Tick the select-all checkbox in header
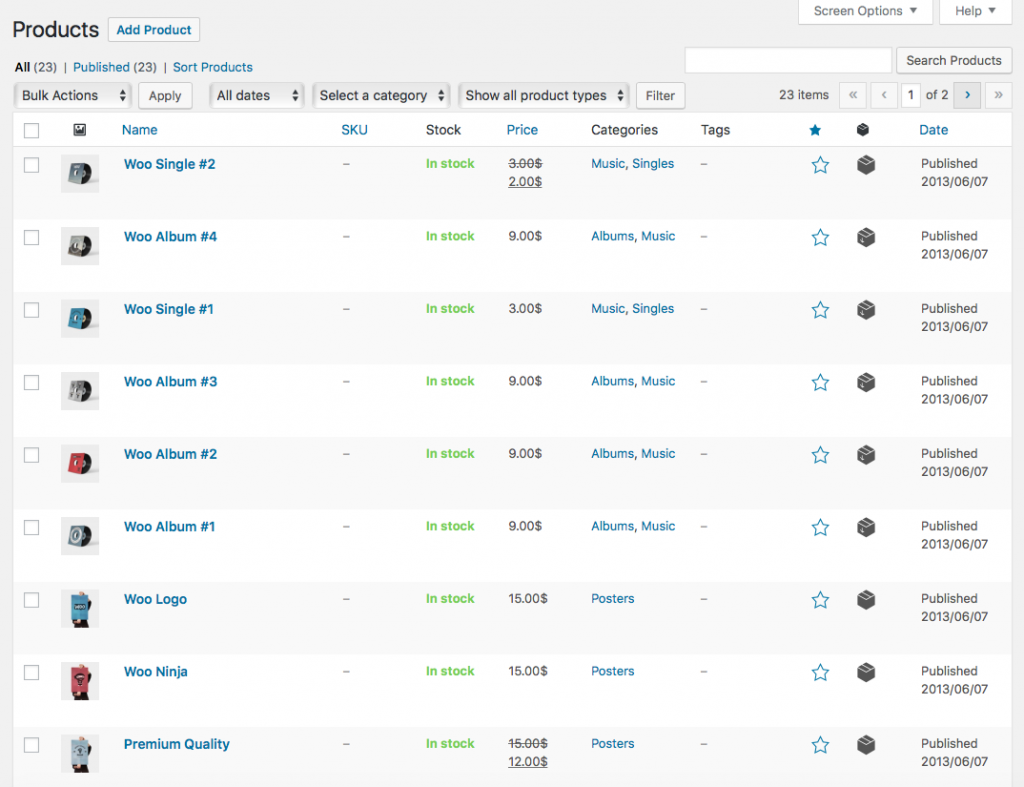Viewport: 1024px width, 787px height. (31, 130)
